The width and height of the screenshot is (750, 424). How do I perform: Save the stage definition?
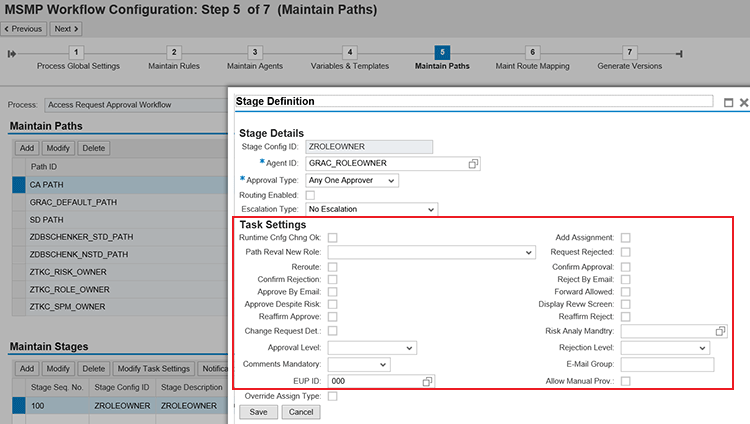258,411
